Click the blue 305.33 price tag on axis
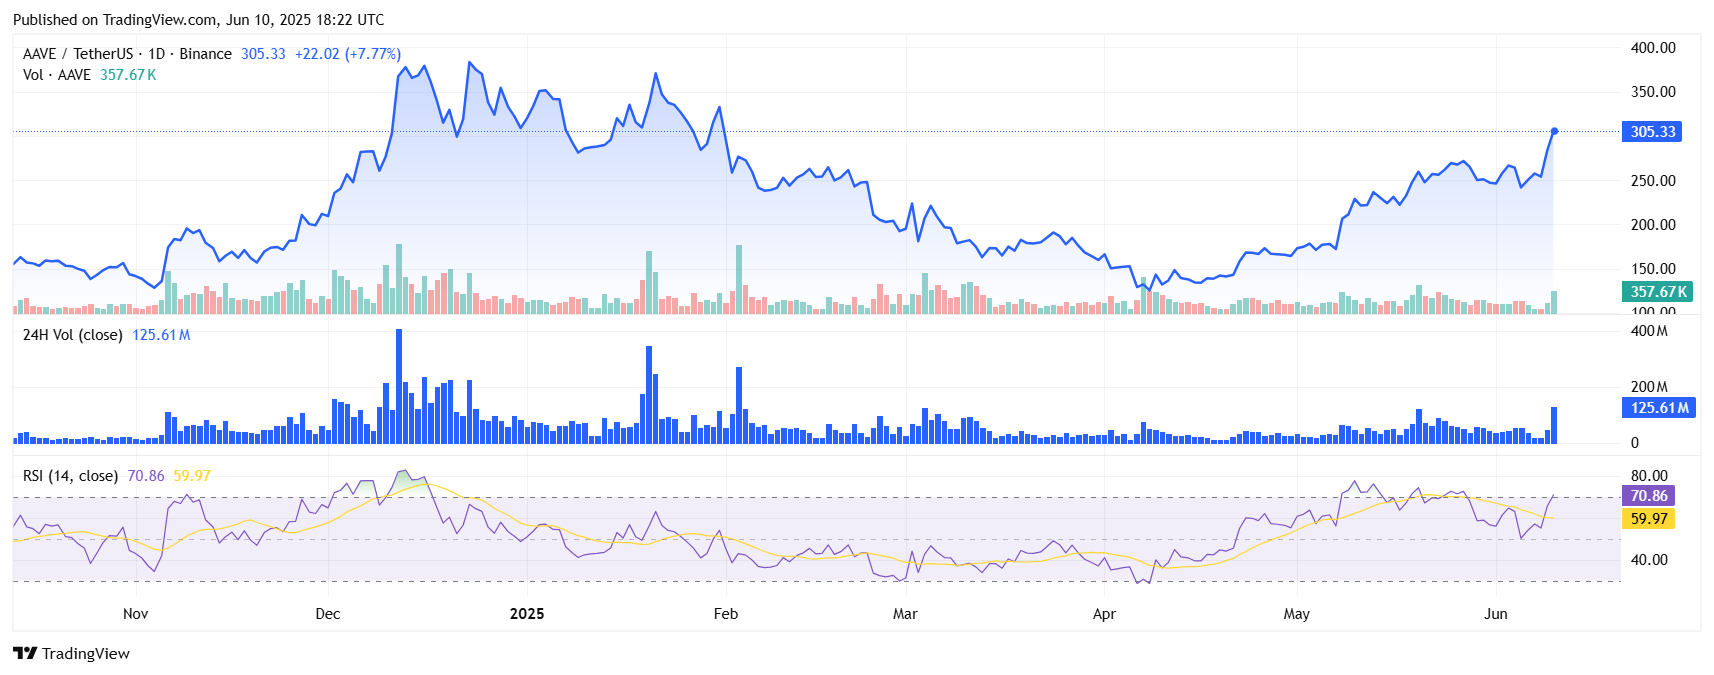This screenshot has height=675, width=1714. point(1652,132)
